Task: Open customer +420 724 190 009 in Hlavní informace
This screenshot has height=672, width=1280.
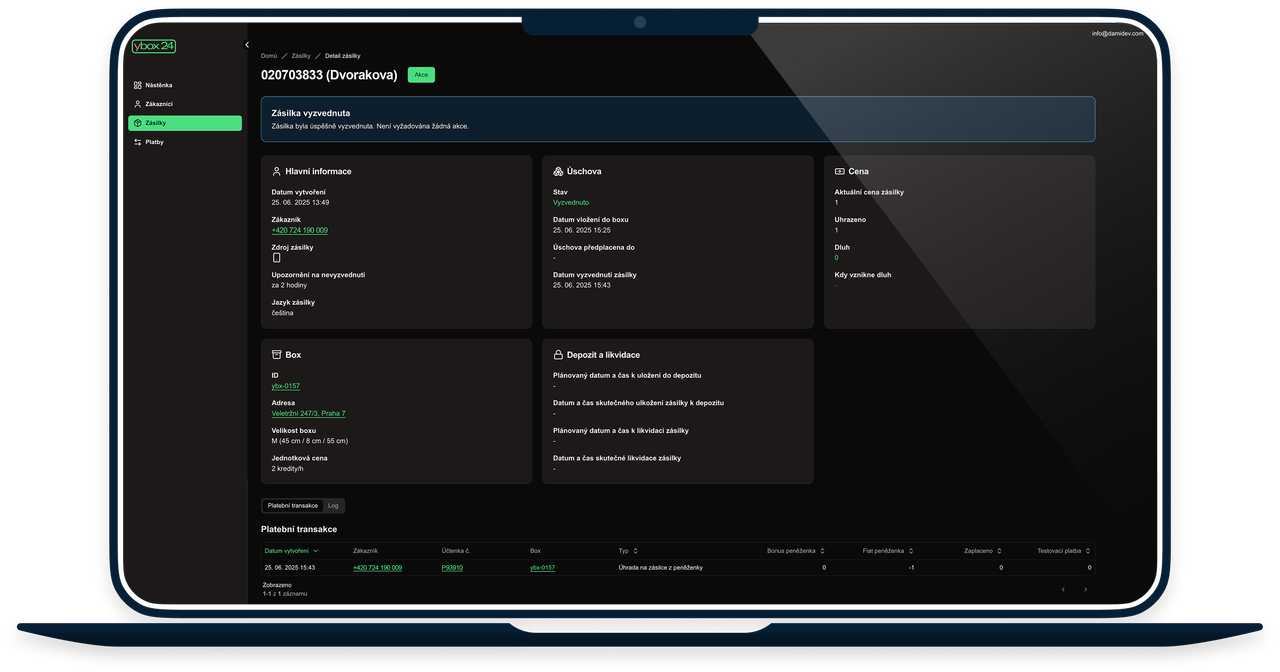Action: pos(299,230)
